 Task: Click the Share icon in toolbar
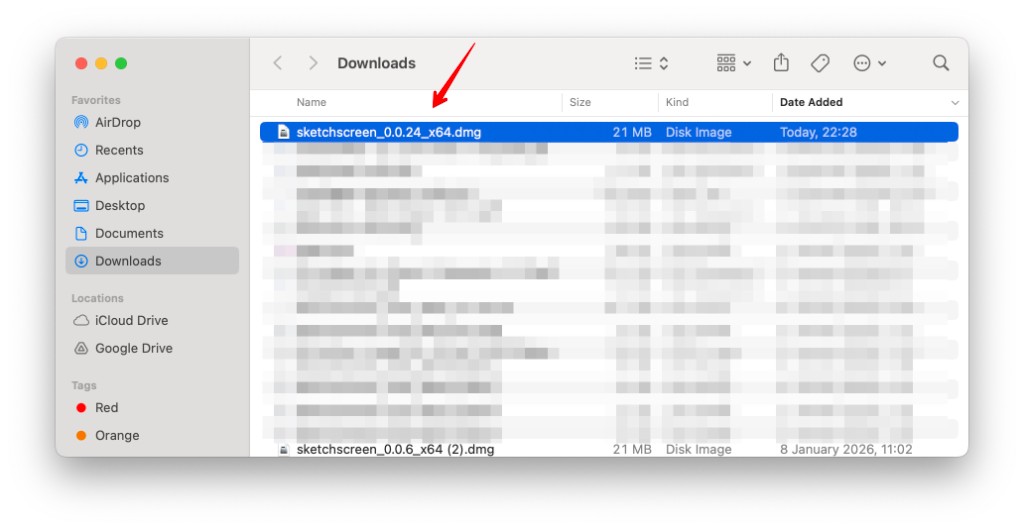(x=781, y=63)
